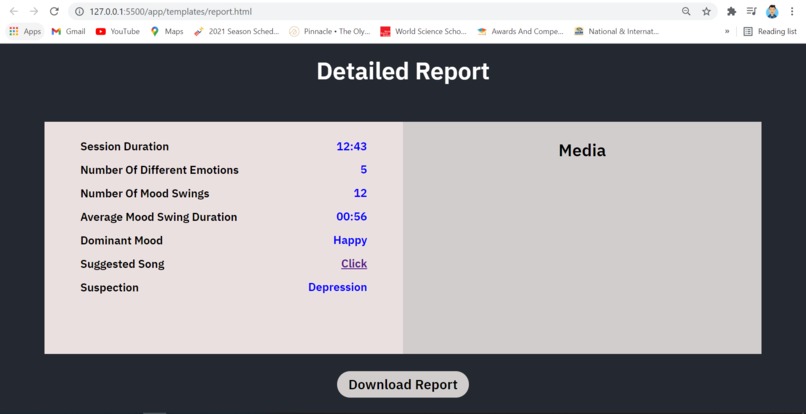Screen dimensions: 806x414
Task: View site information icon in address bar
Action: pos(79,11)
